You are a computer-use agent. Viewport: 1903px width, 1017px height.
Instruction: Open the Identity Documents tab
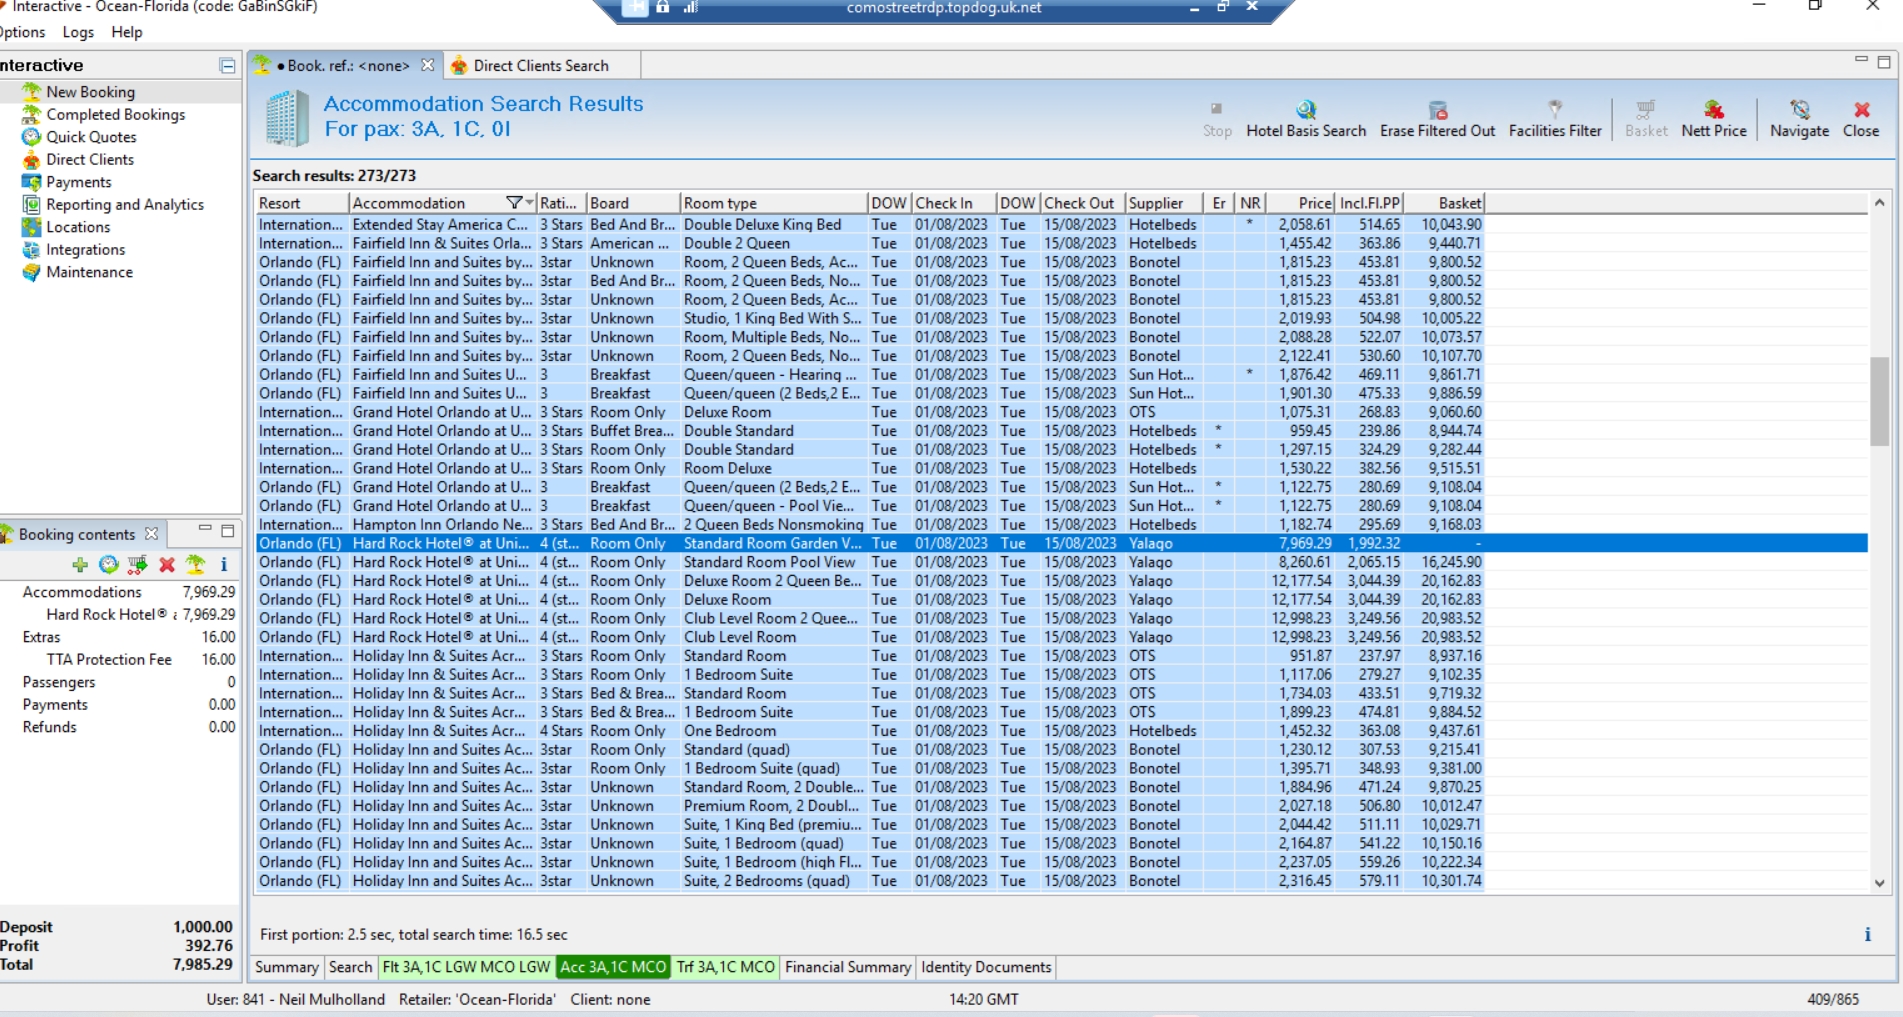point(986,967)
